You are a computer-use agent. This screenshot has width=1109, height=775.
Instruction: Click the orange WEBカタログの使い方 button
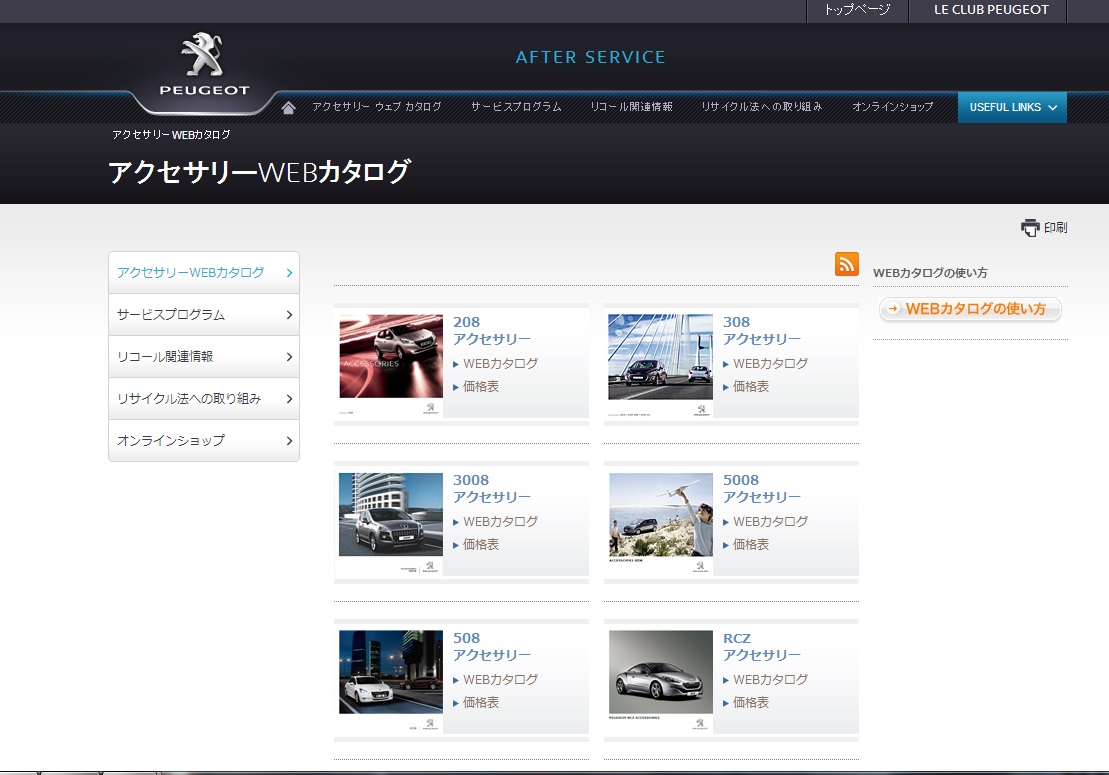tap(970, 309)
